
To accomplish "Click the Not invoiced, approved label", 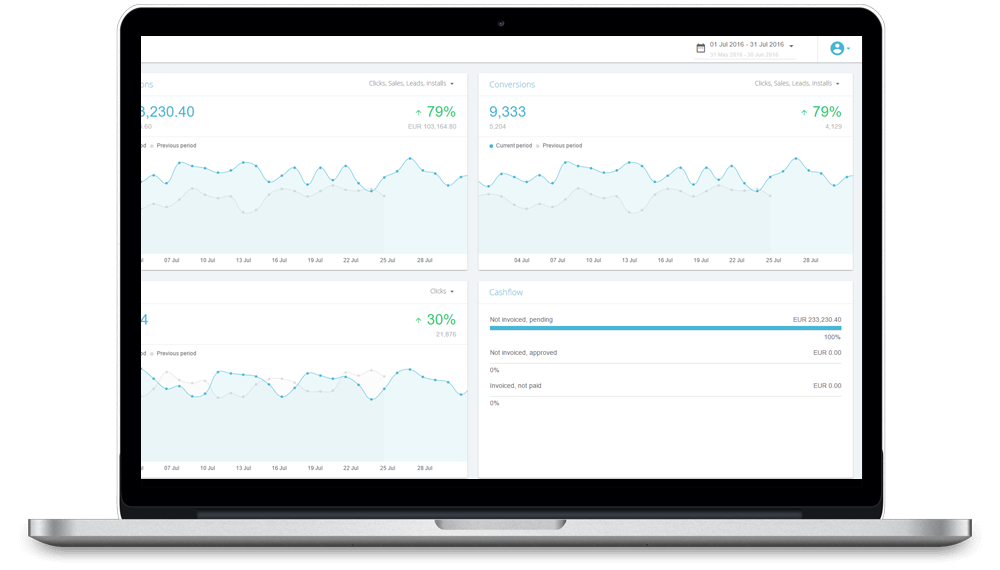I will [523, 353].
